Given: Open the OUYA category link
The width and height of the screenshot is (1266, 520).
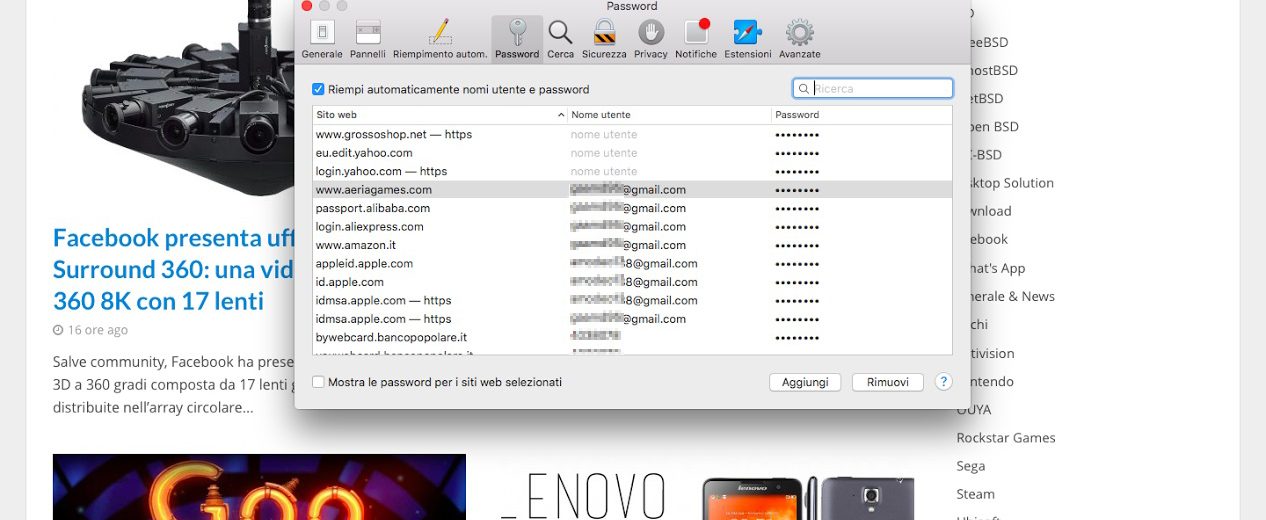Looking at the screenshot, I should click(x=974, y=410).
